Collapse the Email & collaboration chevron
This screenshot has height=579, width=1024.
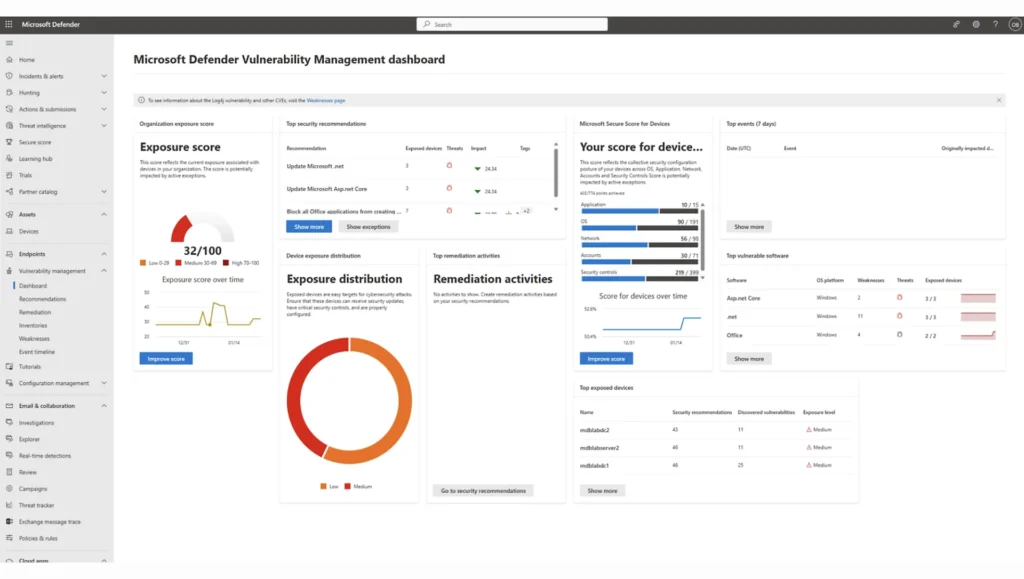104,405
